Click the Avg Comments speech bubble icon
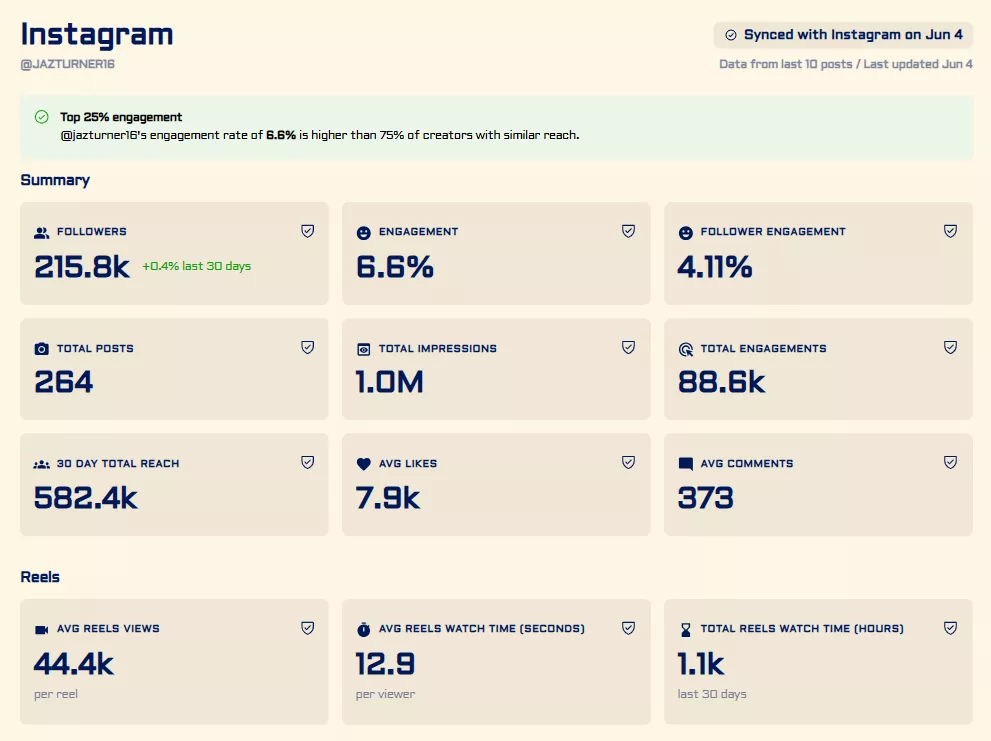Screen dimensions: 991x741 pyautogui.click(x=686, y=464)
